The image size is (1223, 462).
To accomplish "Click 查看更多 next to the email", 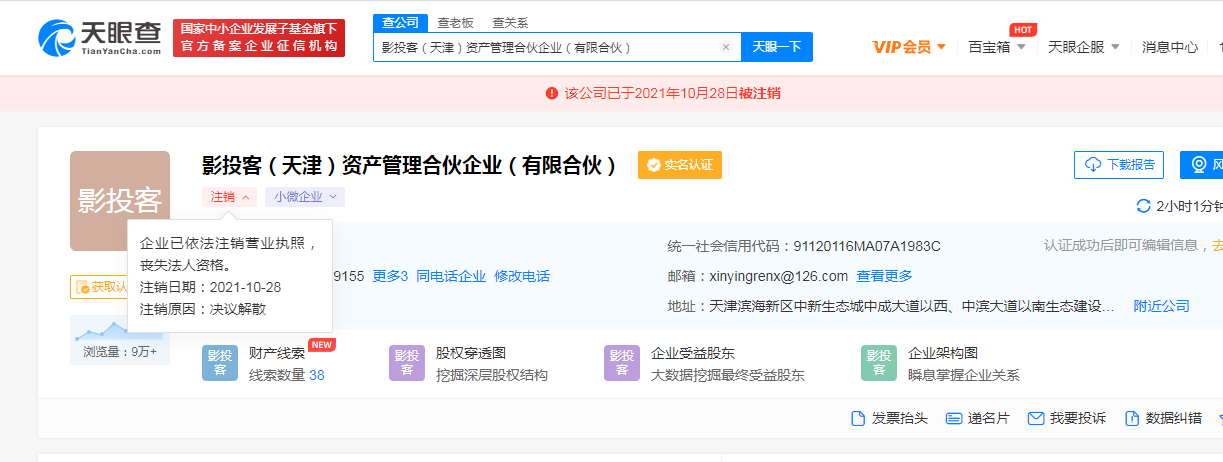I will 884,276.
